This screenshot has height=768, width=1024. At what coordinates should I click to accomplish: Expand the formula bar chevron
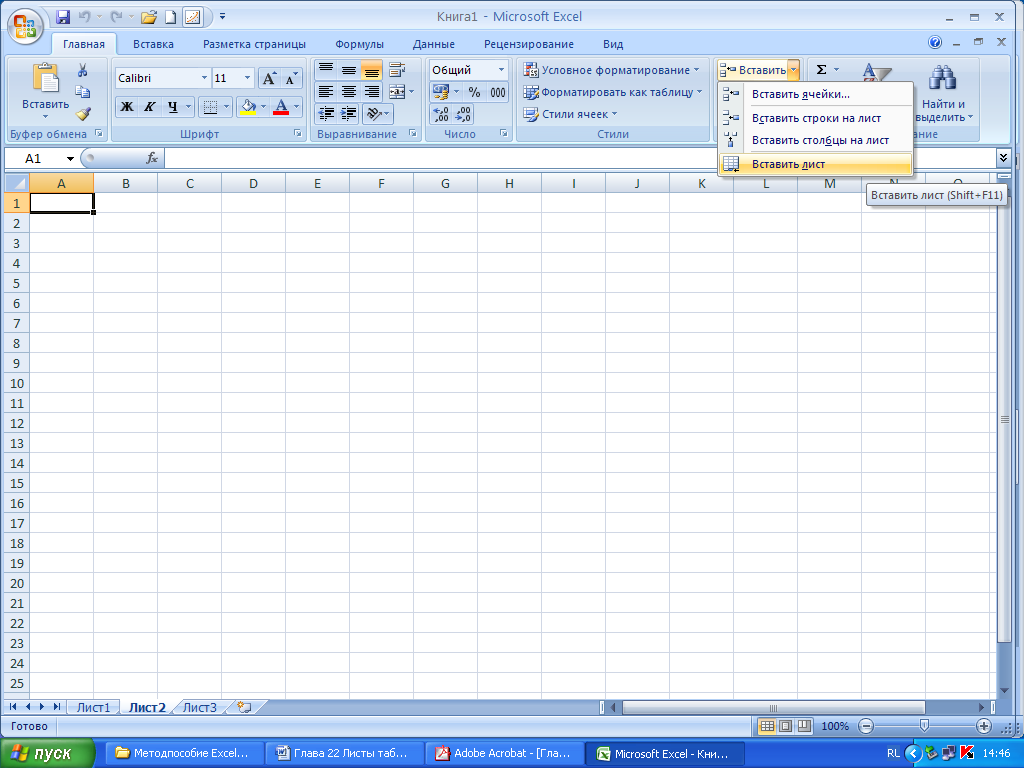click(1004, 157)
